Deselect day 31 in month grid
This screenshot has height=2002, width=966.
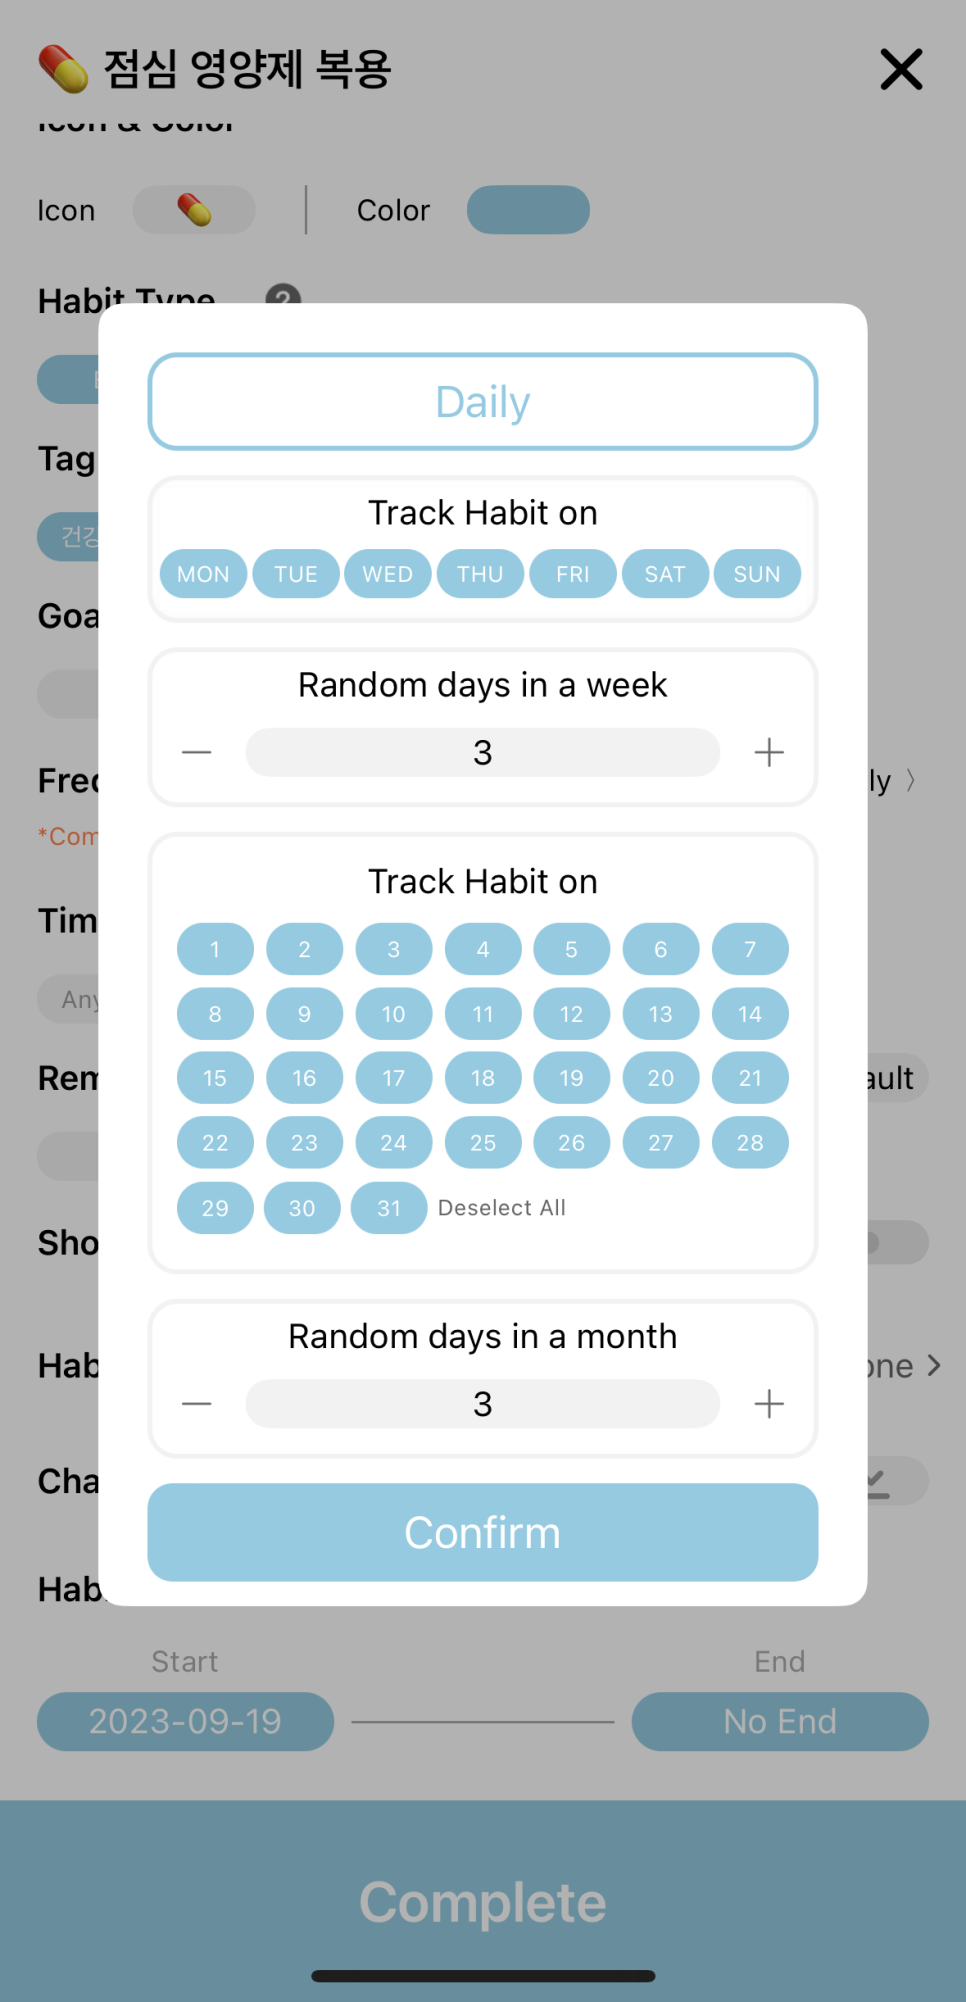[x=389, y=1208]
